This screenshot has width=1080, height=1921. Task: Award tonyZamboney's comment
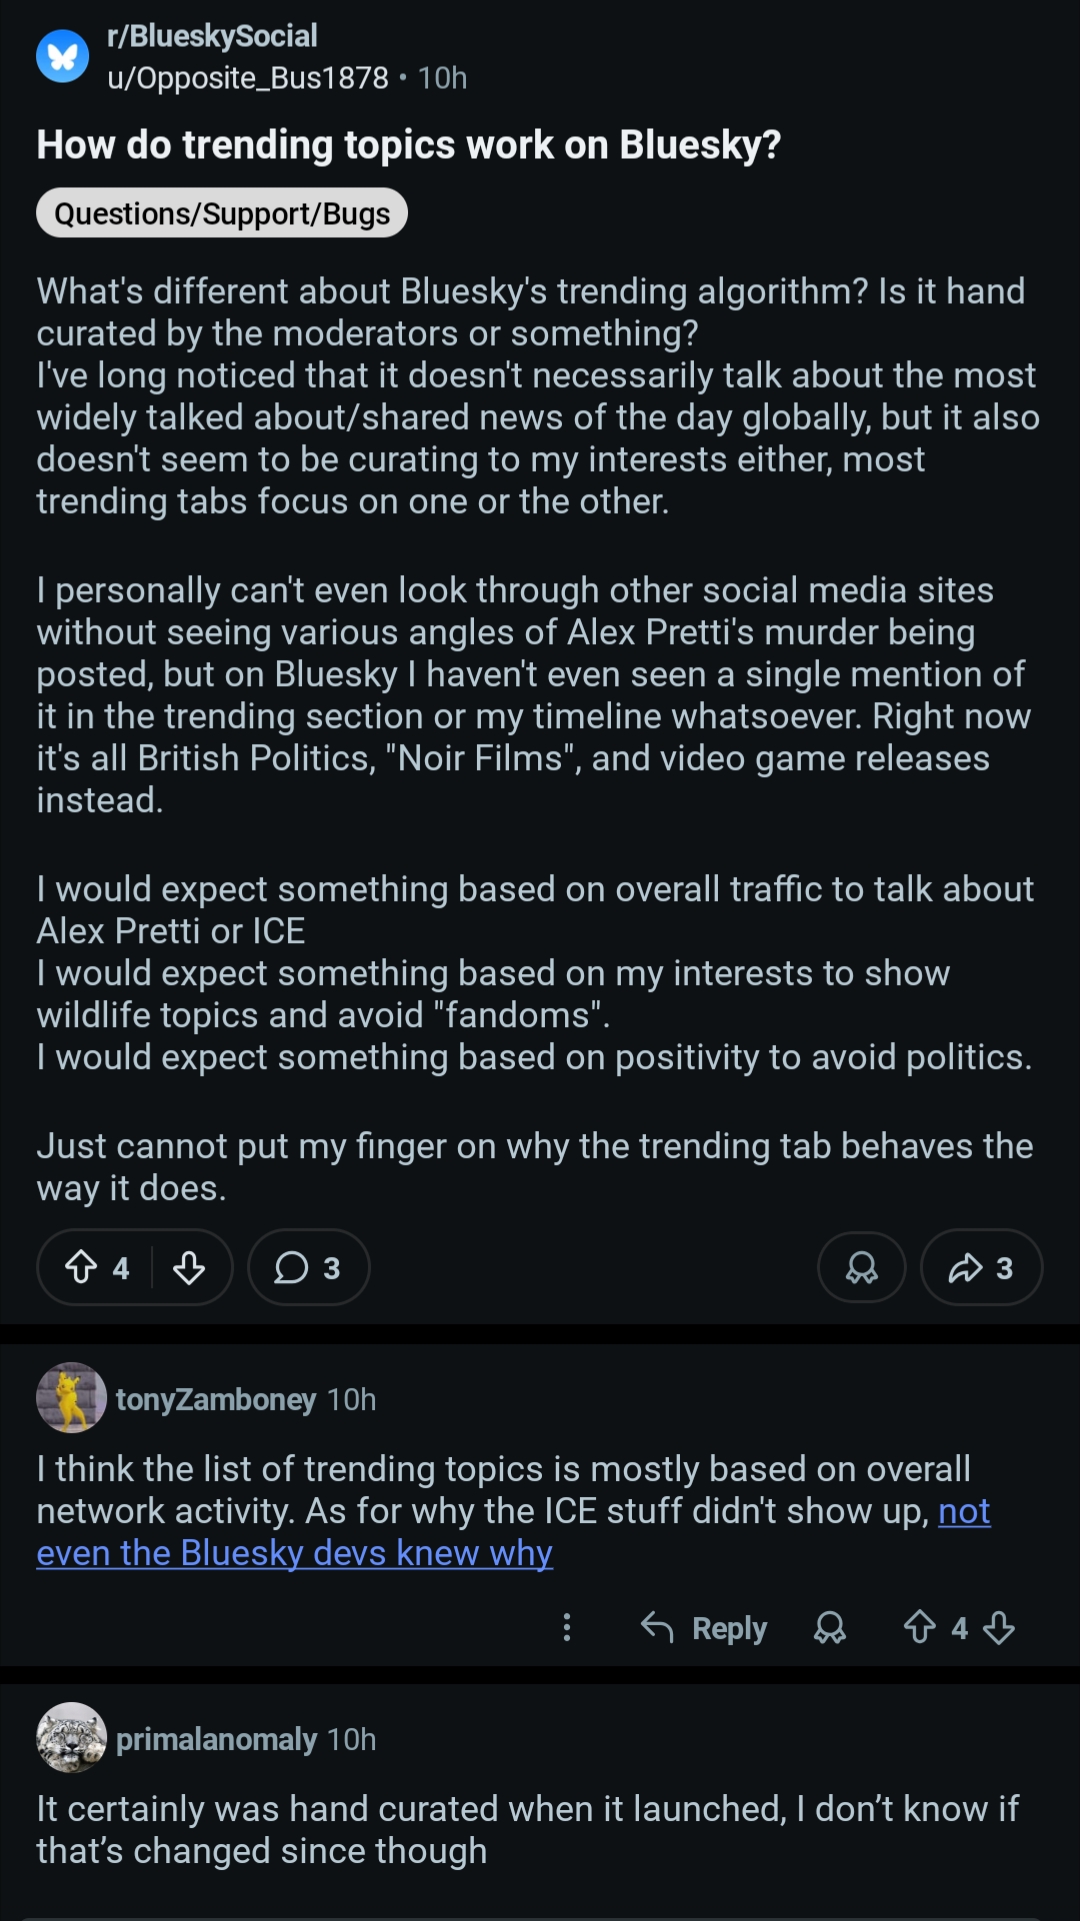pos(830,1628)
